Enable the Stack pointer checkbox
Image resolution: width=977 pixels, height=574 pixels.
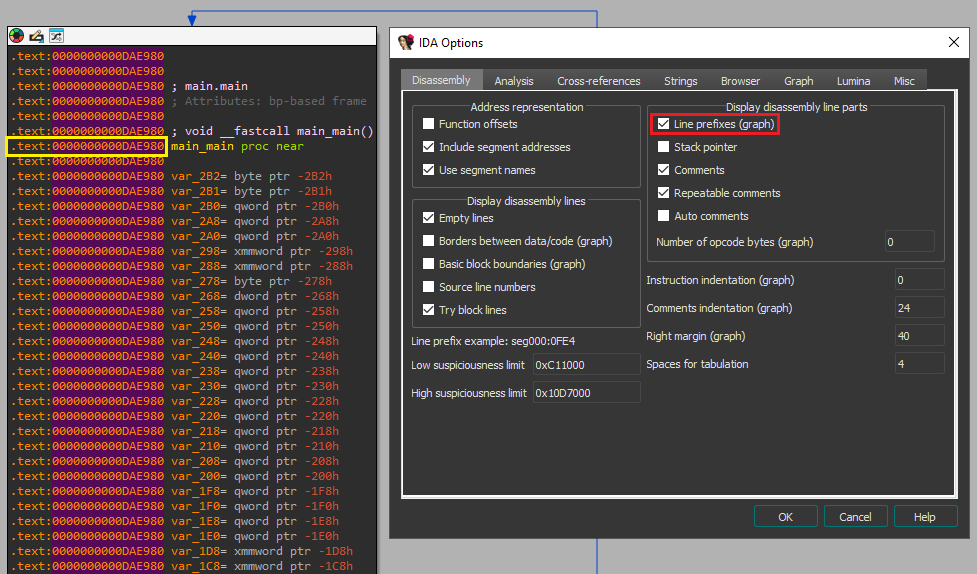point(664,147)
